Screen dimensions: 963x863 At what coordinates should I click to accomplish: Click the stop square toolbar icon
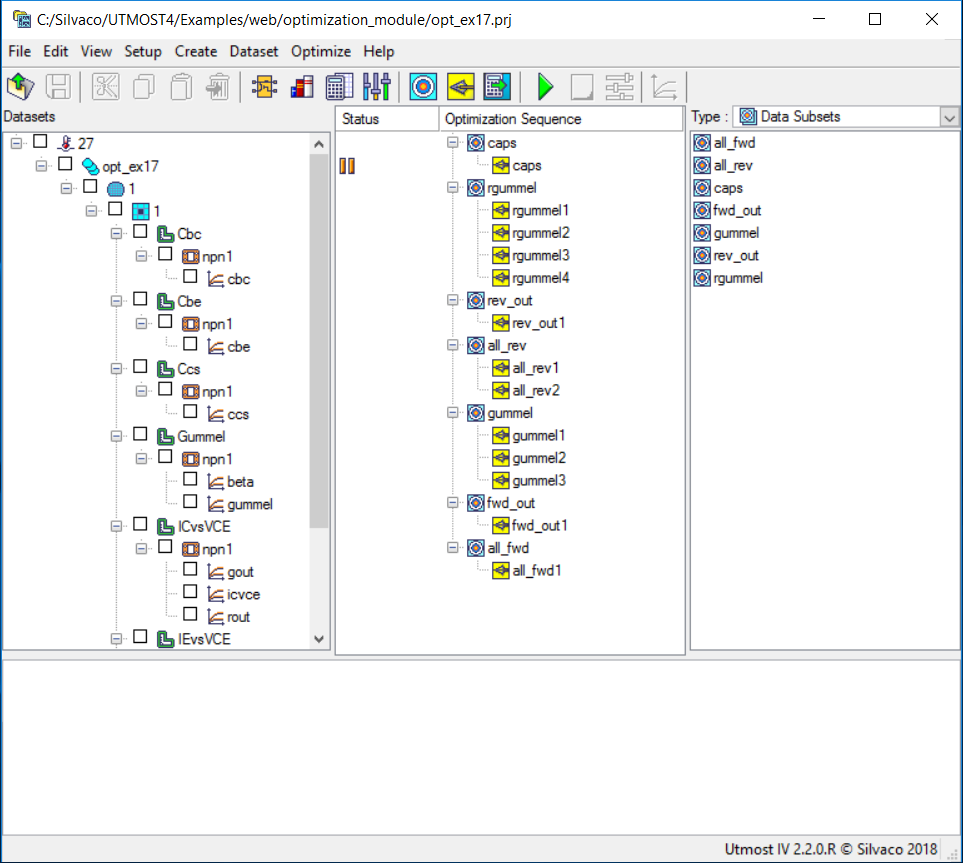click(x=582, y=87)
